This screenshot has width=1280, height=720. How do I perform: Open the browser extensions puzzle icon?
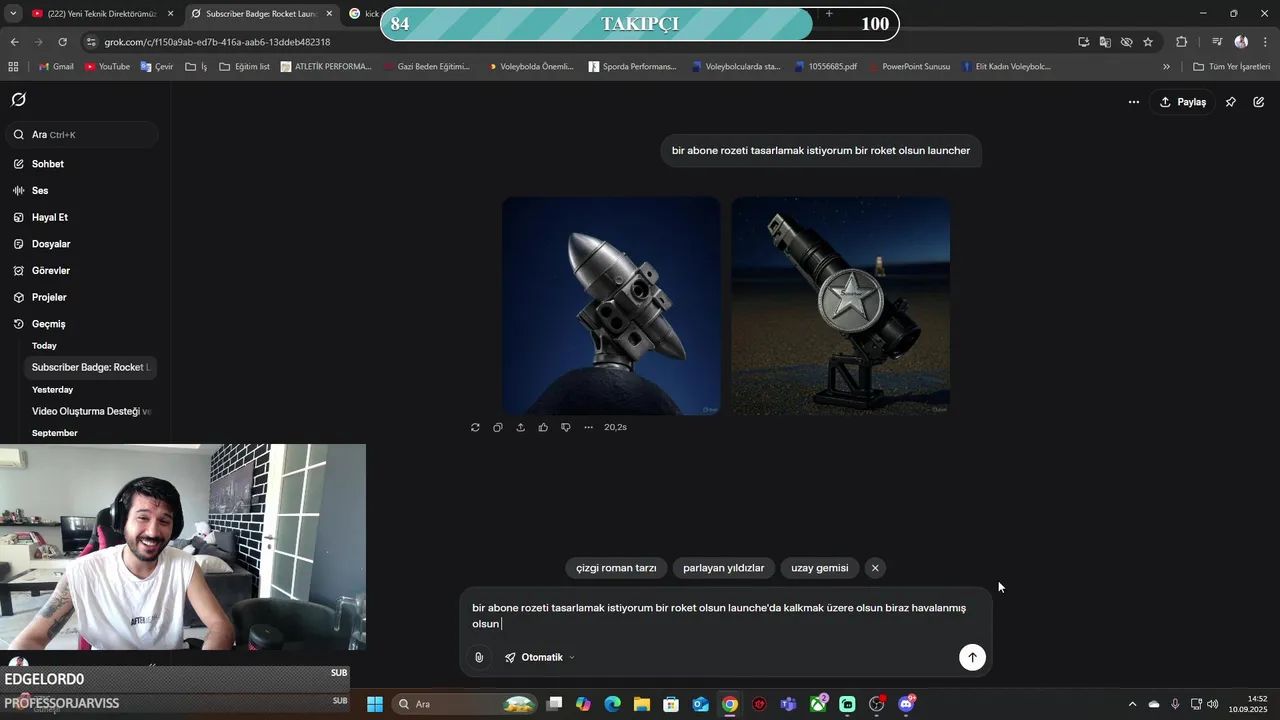[x=1182, y=42]
